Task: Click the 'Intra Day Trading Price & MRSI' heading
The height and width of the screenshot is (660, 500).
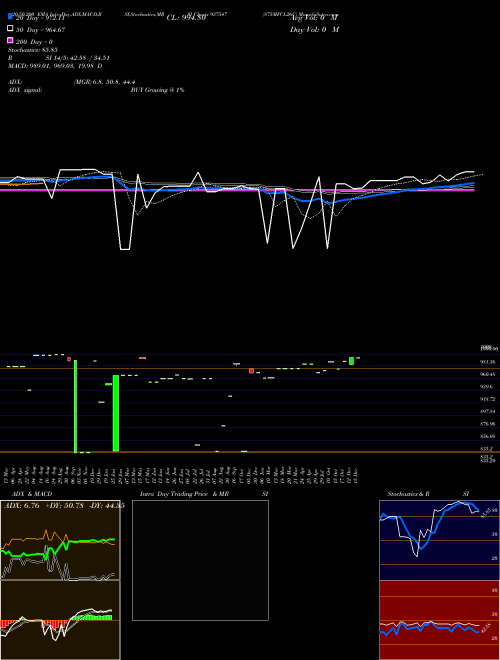Action: click(204, 494)
